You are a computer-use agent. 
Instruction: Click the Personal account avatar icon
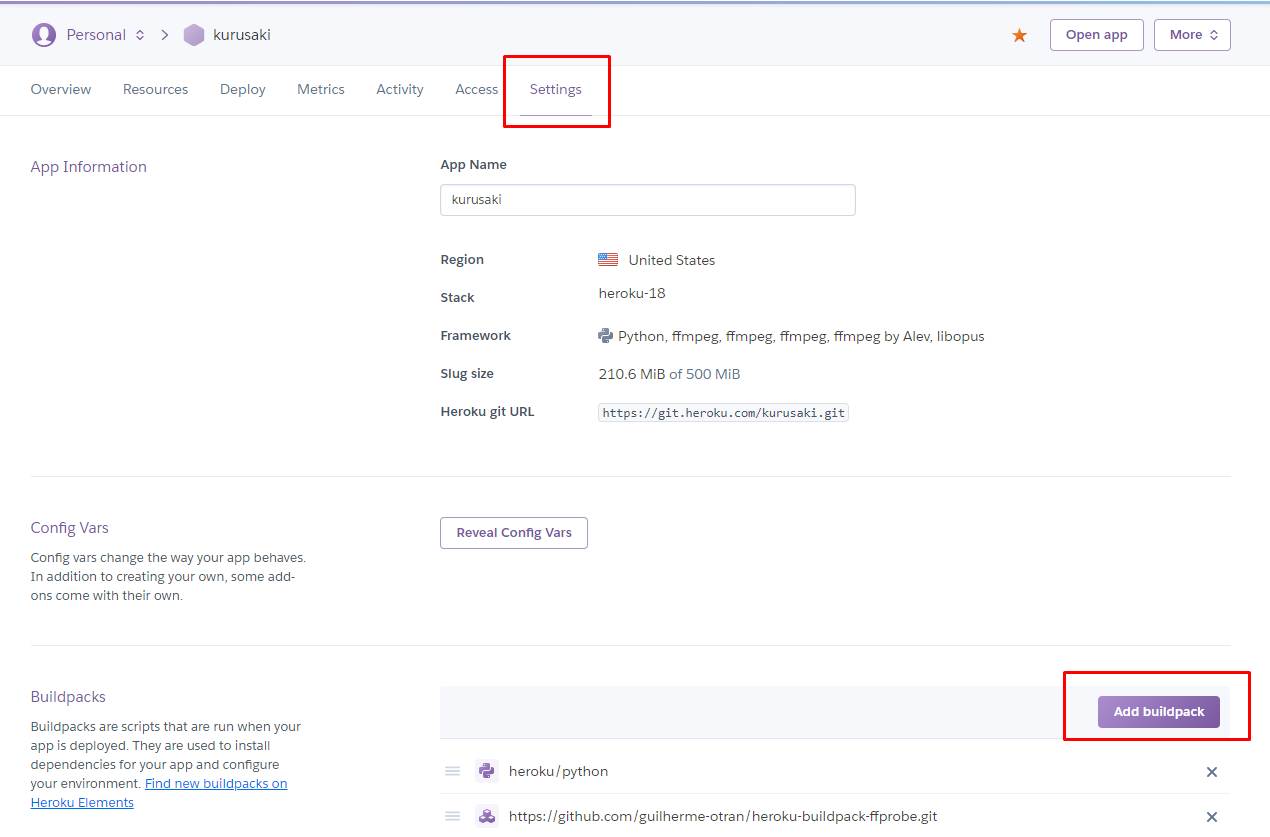click(x=44, y=35)
